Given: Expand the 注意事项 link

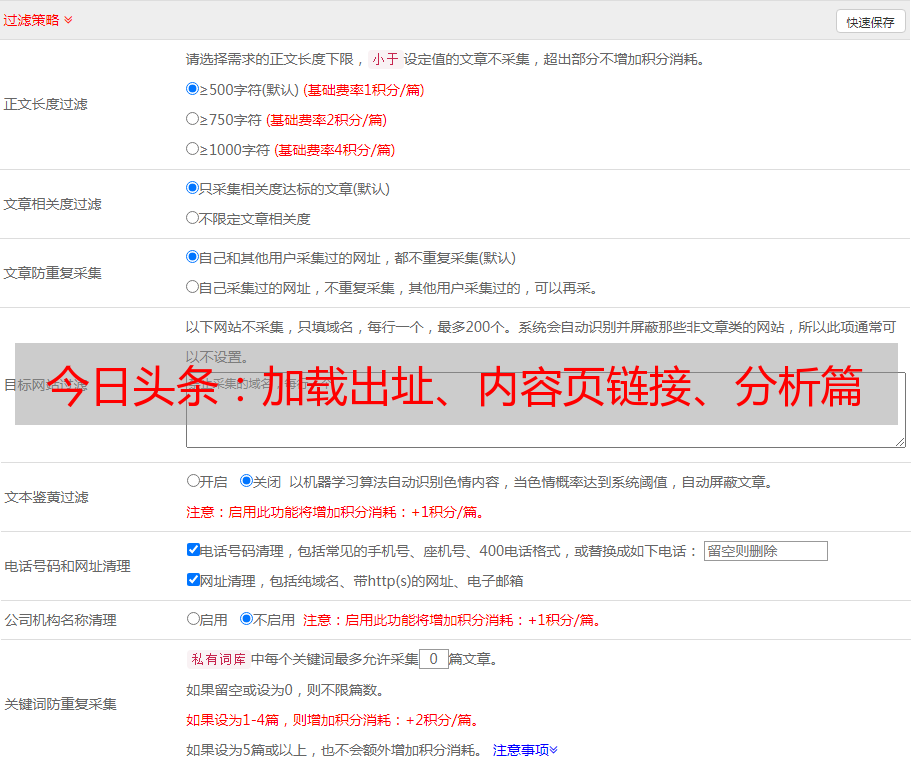Looking at the screenshot, I should click(525, 749).
